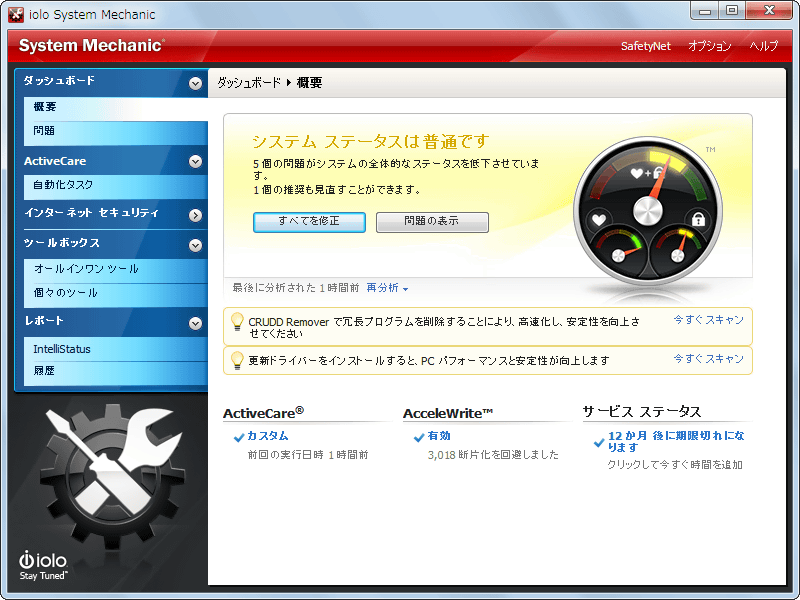
Task: Click the カスタム ActiveCare link
Action: 268,436
